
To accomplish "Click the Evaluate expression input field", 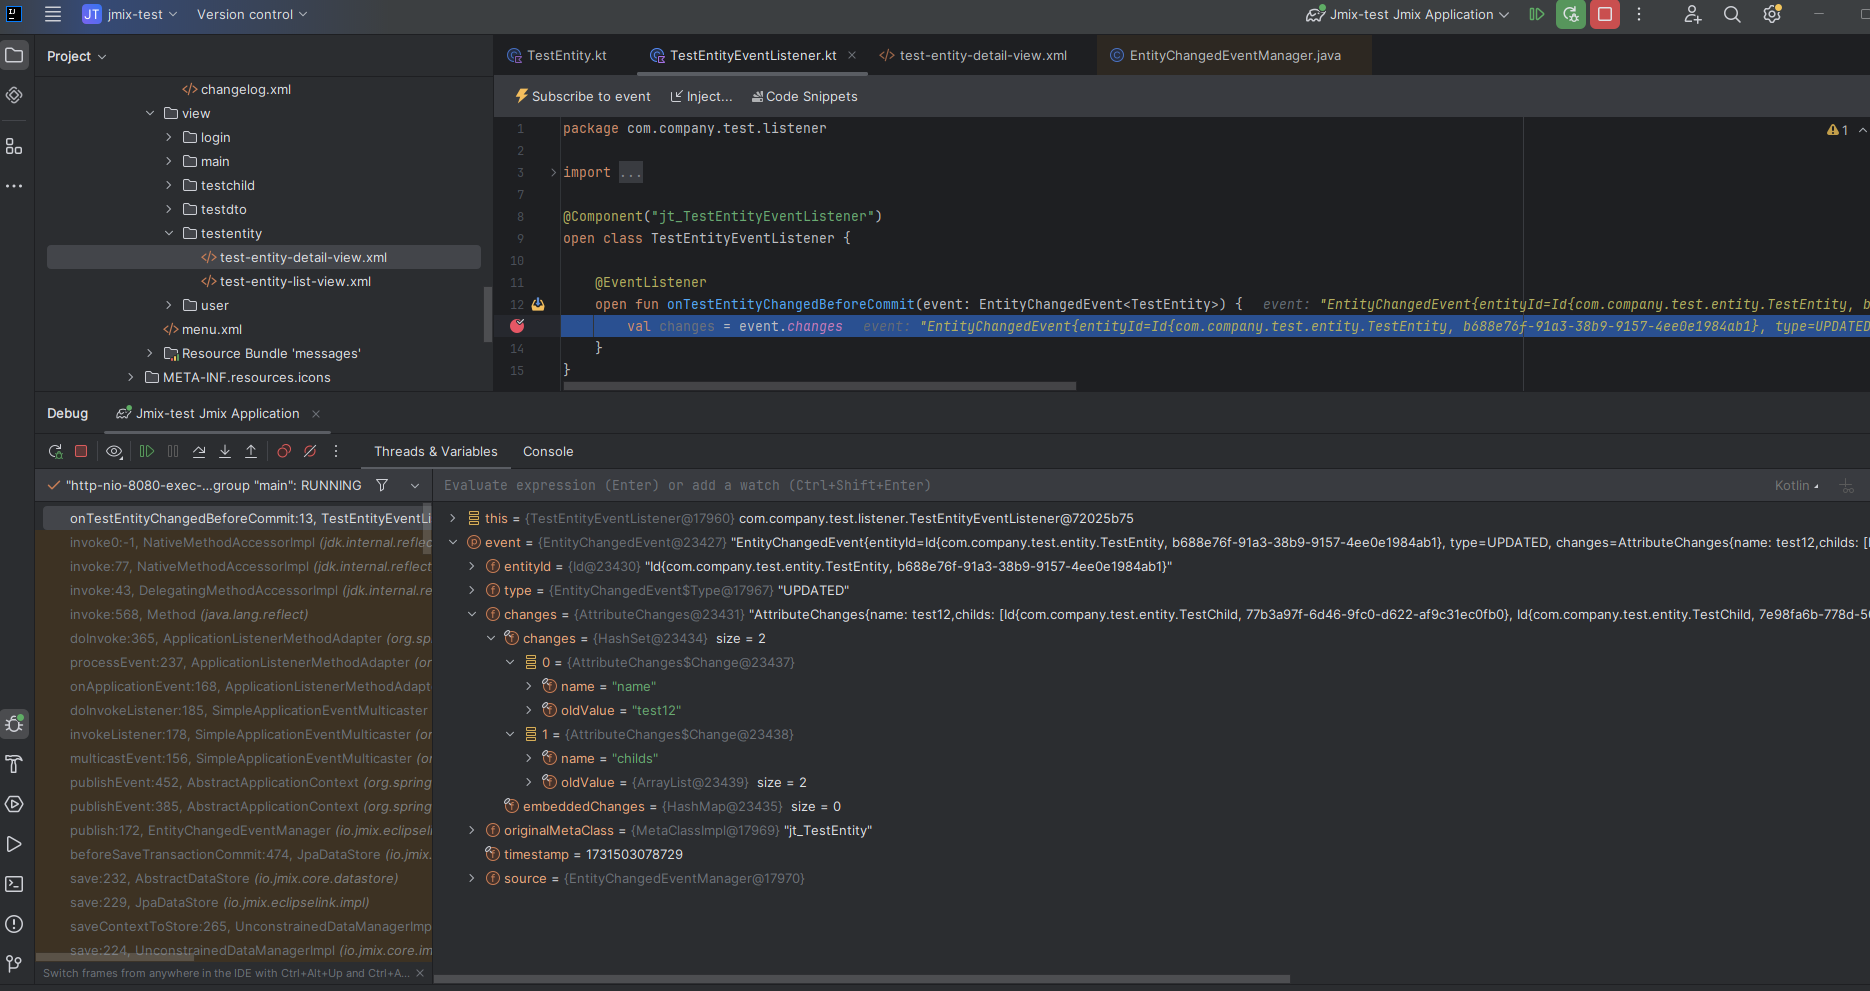I will [x=1100, y=485].
